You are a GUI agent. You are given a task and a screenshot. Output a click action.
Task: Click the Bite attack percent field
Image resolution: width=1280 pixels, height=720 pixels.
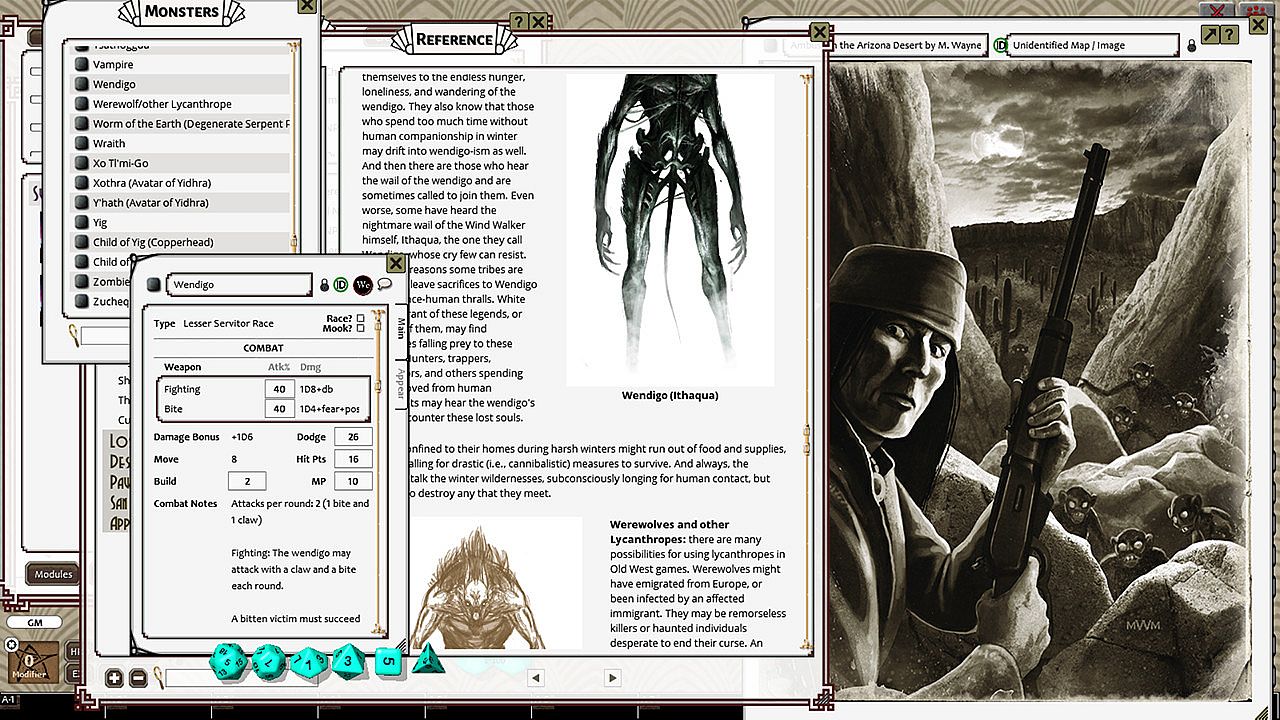[279, 409]
